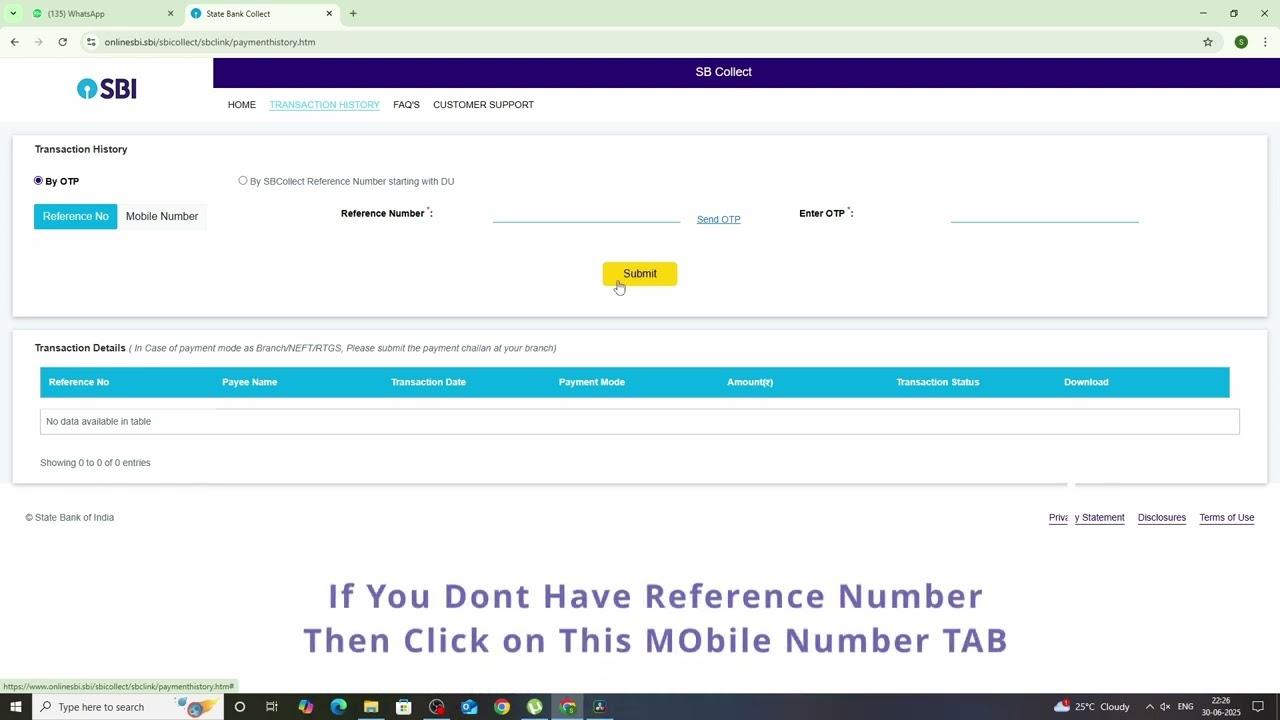1280x720 pixels.
Task: Open uTorrent from the taskbar
Action: coord(535,707)
